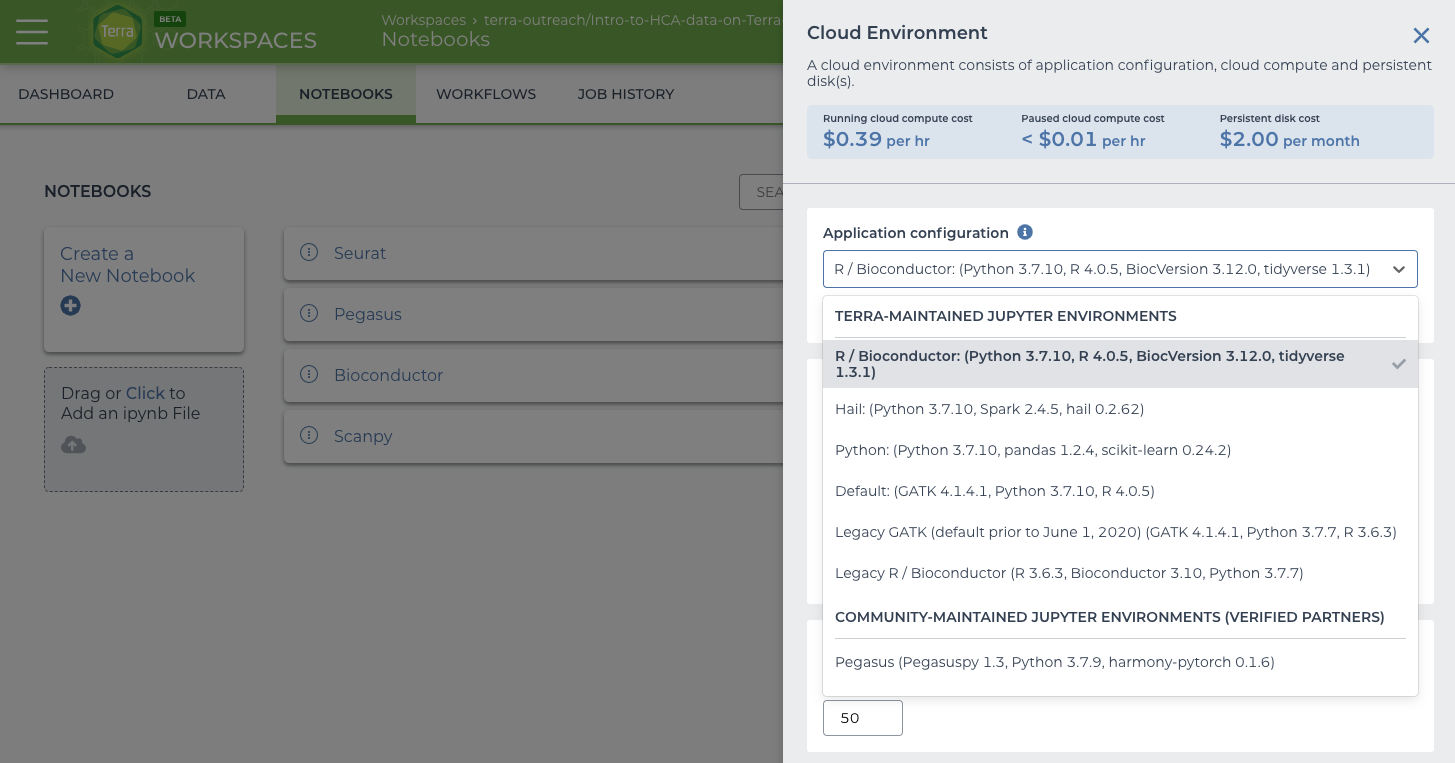Click the disk size field showing 50
Screen dimensions: 1455x763
[863, 718]
